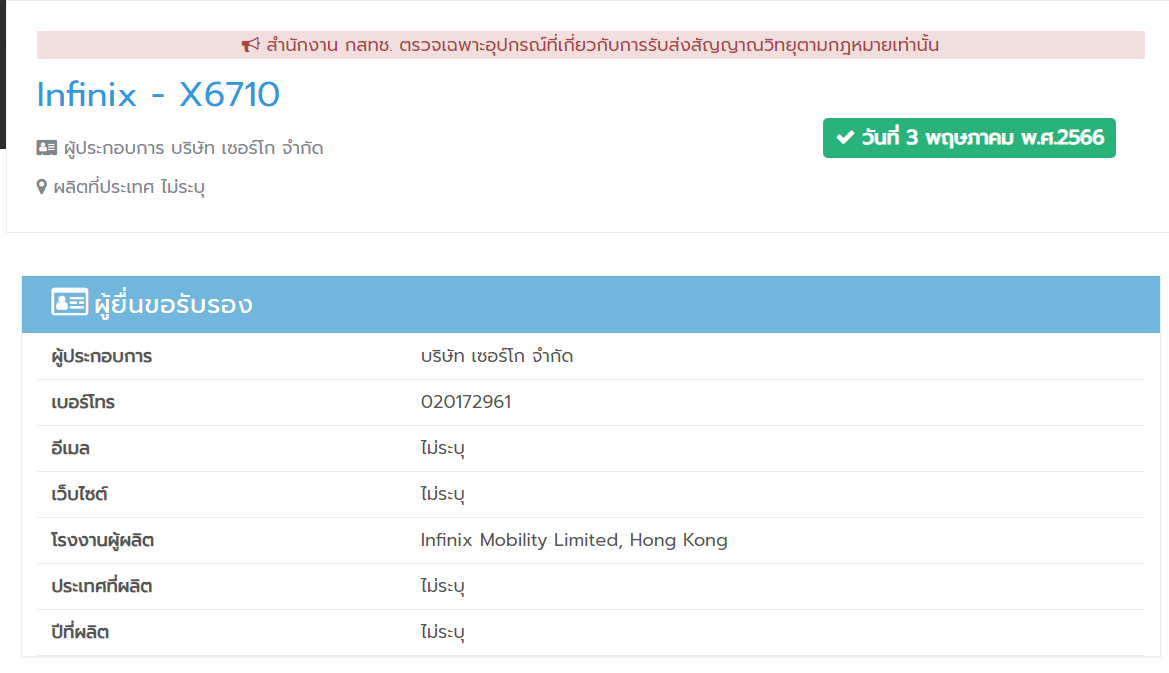1169x673 pixels.
Task: Click the ผู้ประกอบการ label in the table
Action: (x=102, y=356)
